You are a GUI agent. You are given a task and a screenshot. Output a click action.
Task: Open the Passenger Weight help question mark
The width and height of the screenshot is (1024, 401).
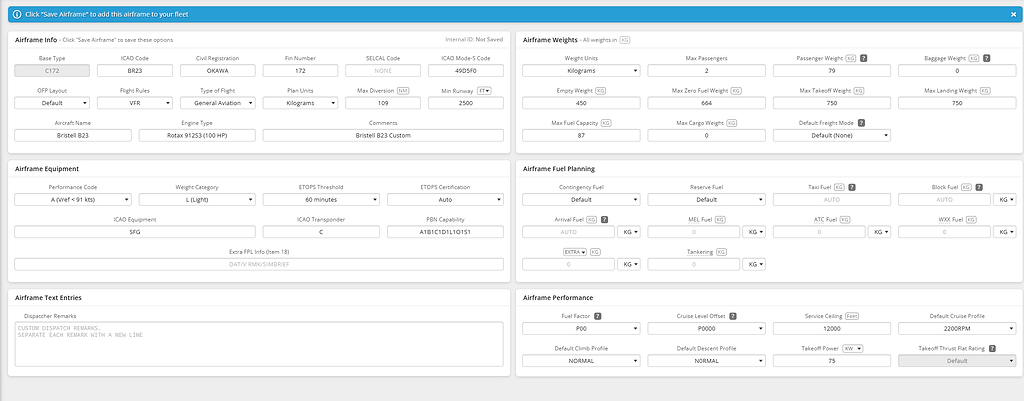863,58
